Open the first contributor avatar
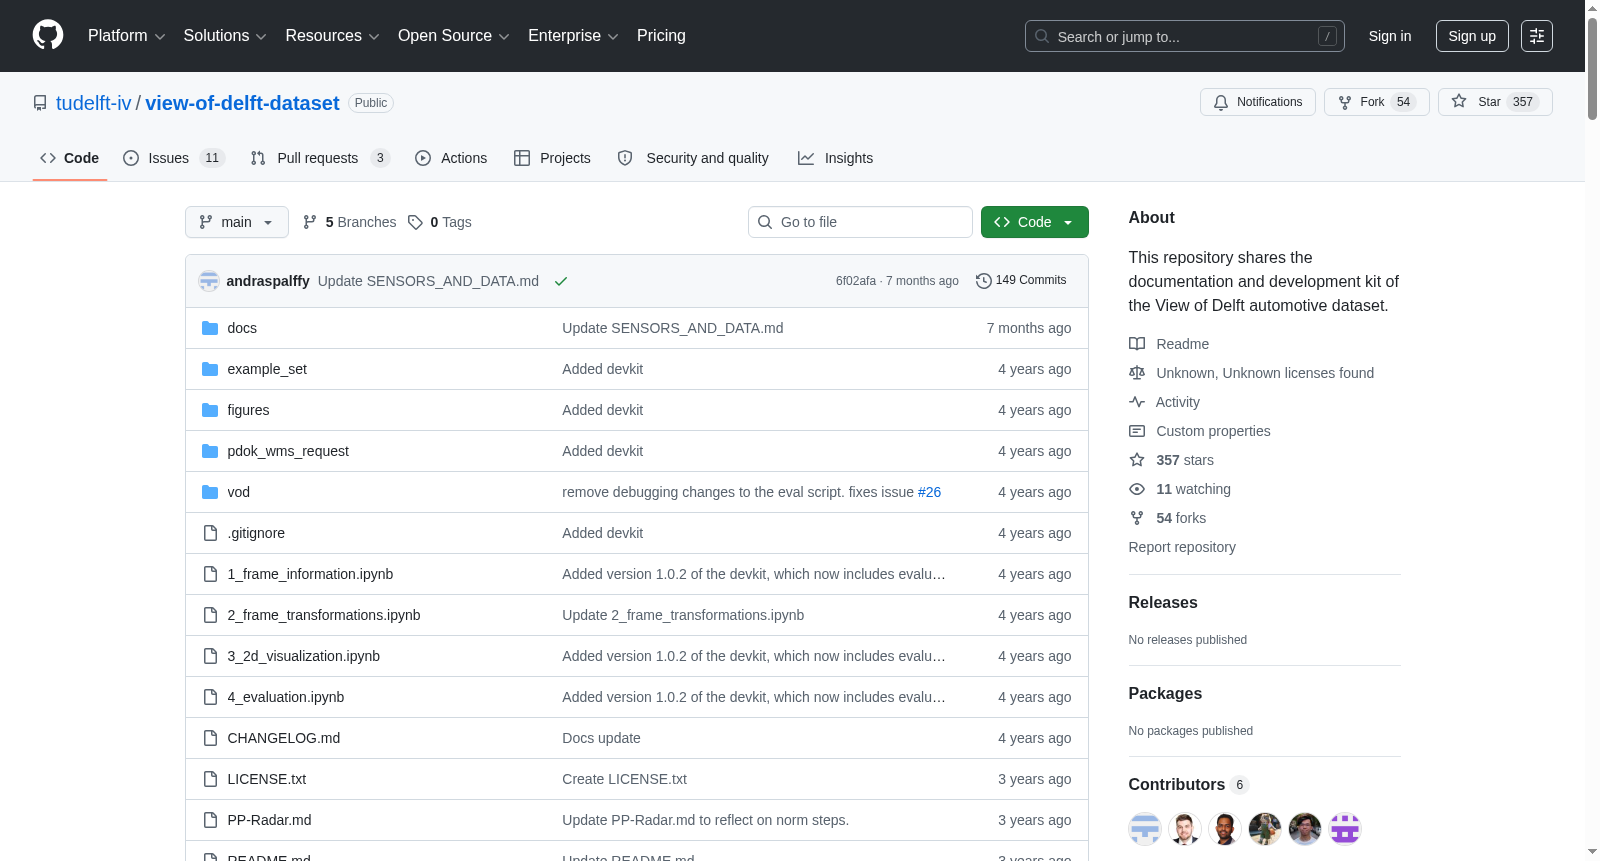Screen dimensions: 1600x861 coord(1145,829)
